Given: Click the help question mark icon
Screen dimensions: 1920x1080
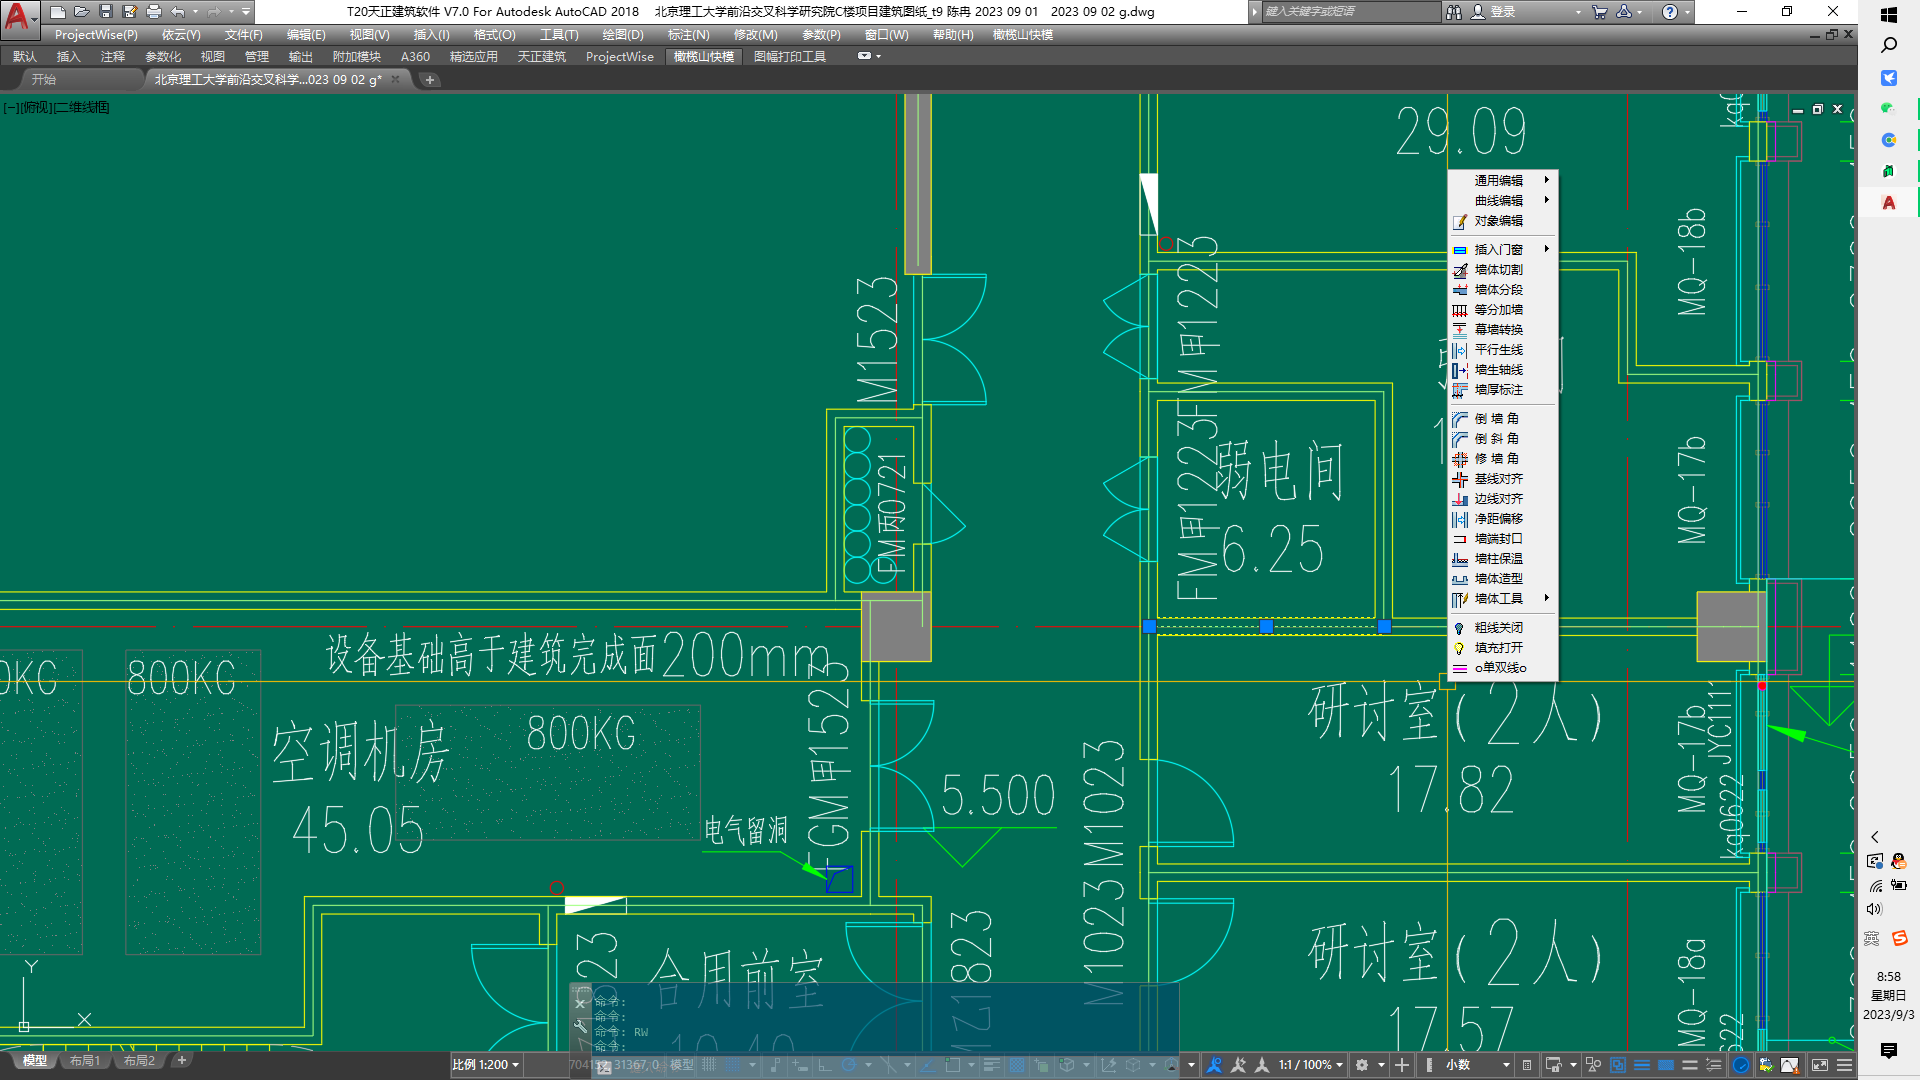Looking at the screenshot, I should point(1670,12).
